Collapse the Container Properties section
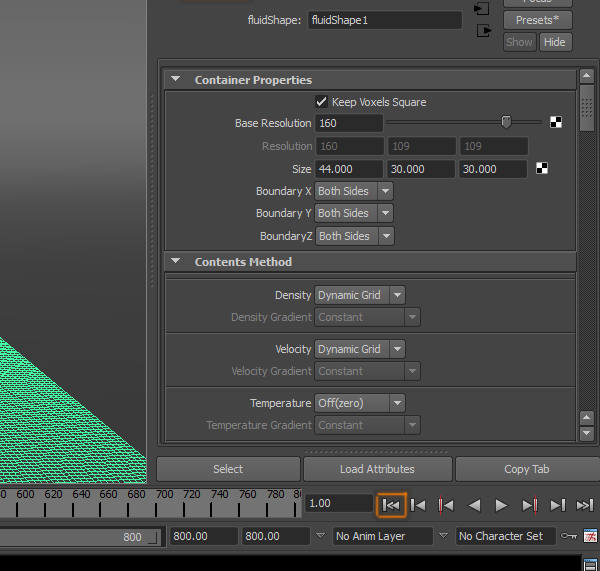 [x=176, y=80]
